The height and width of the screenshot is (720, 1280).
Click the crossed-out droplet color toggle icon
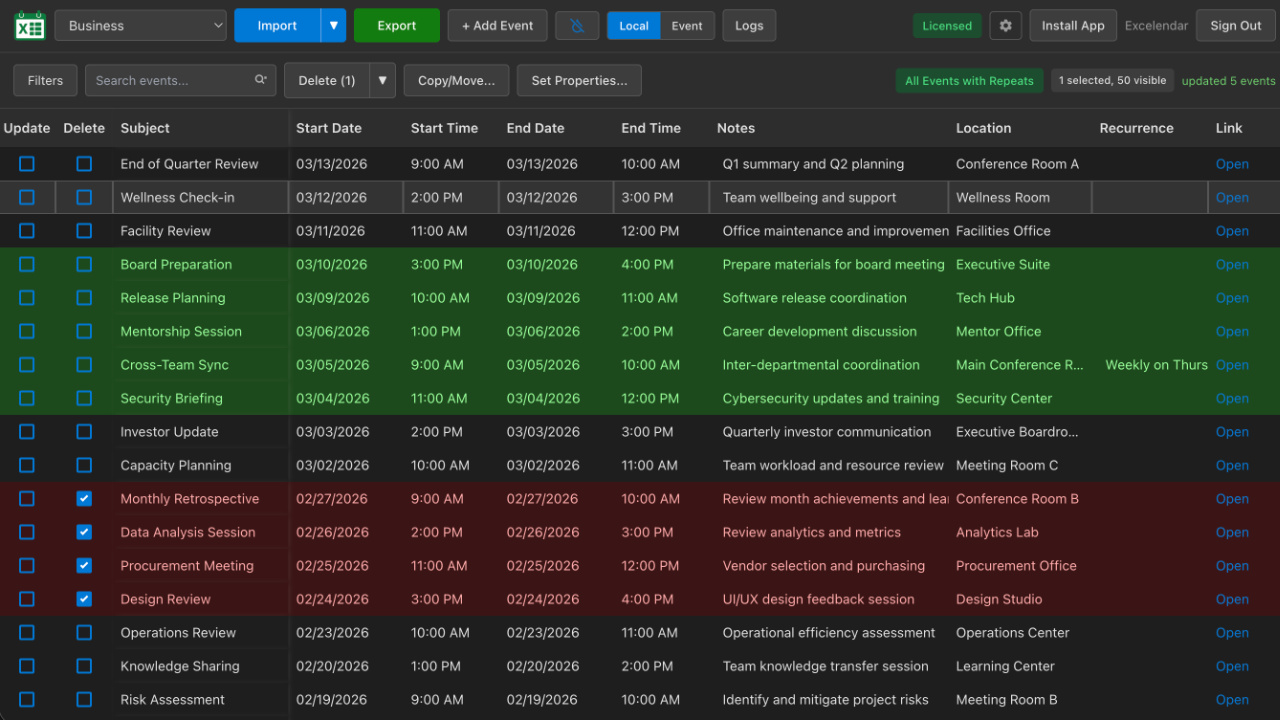point(577,26)
